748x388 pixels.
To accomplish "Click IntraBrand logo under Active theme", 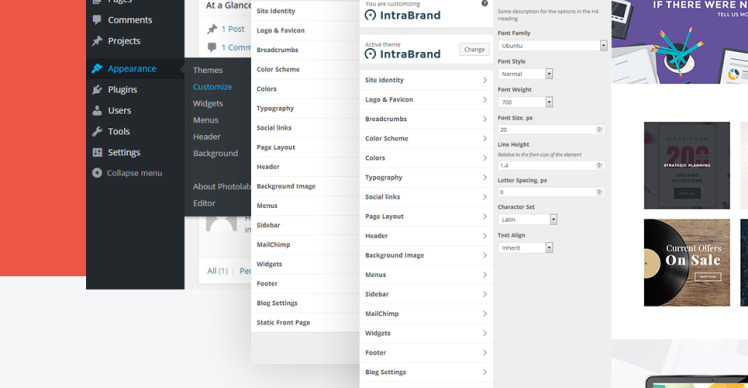I will [x=403, y=54].
